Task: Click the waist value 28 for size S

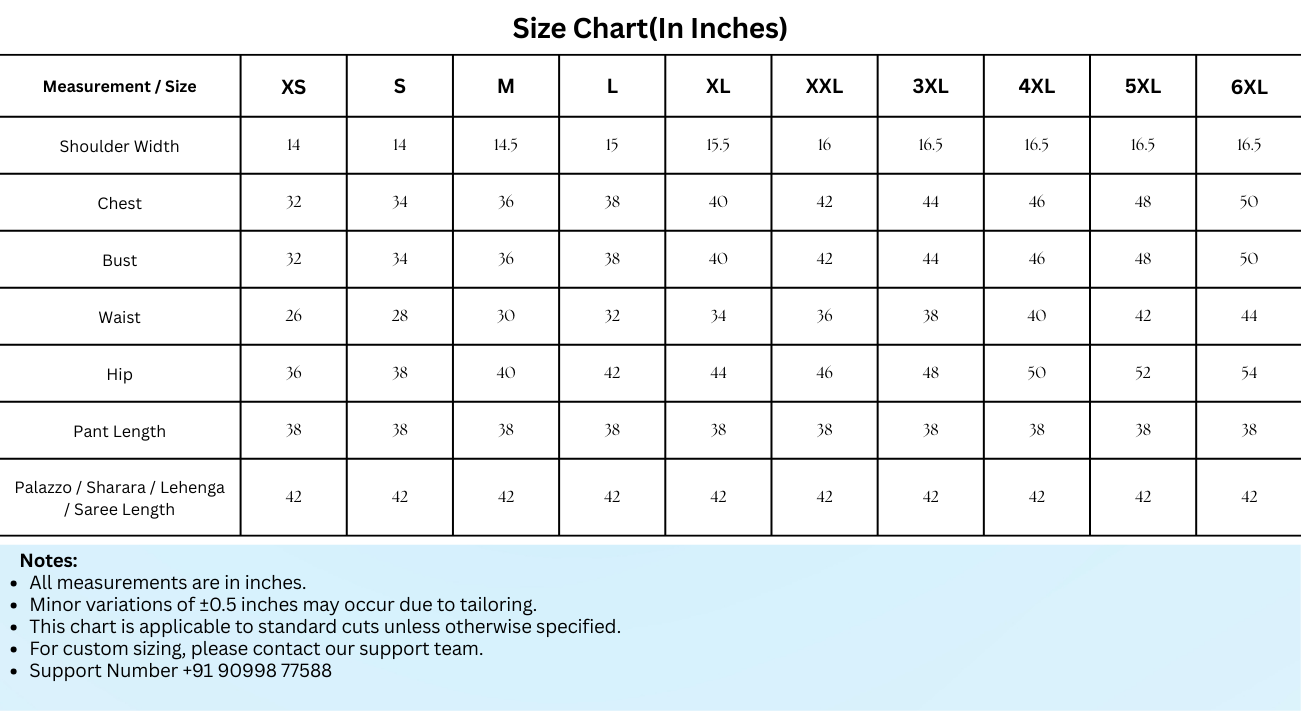Action: (x=400, y=316)
